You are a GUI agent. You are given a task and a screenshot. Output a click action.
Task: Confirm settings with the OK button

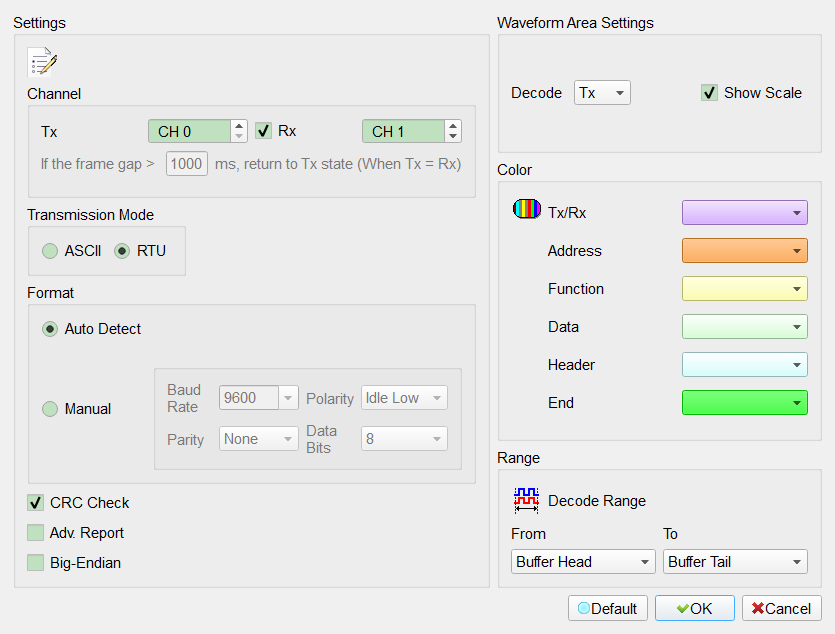tap(695, 608)
